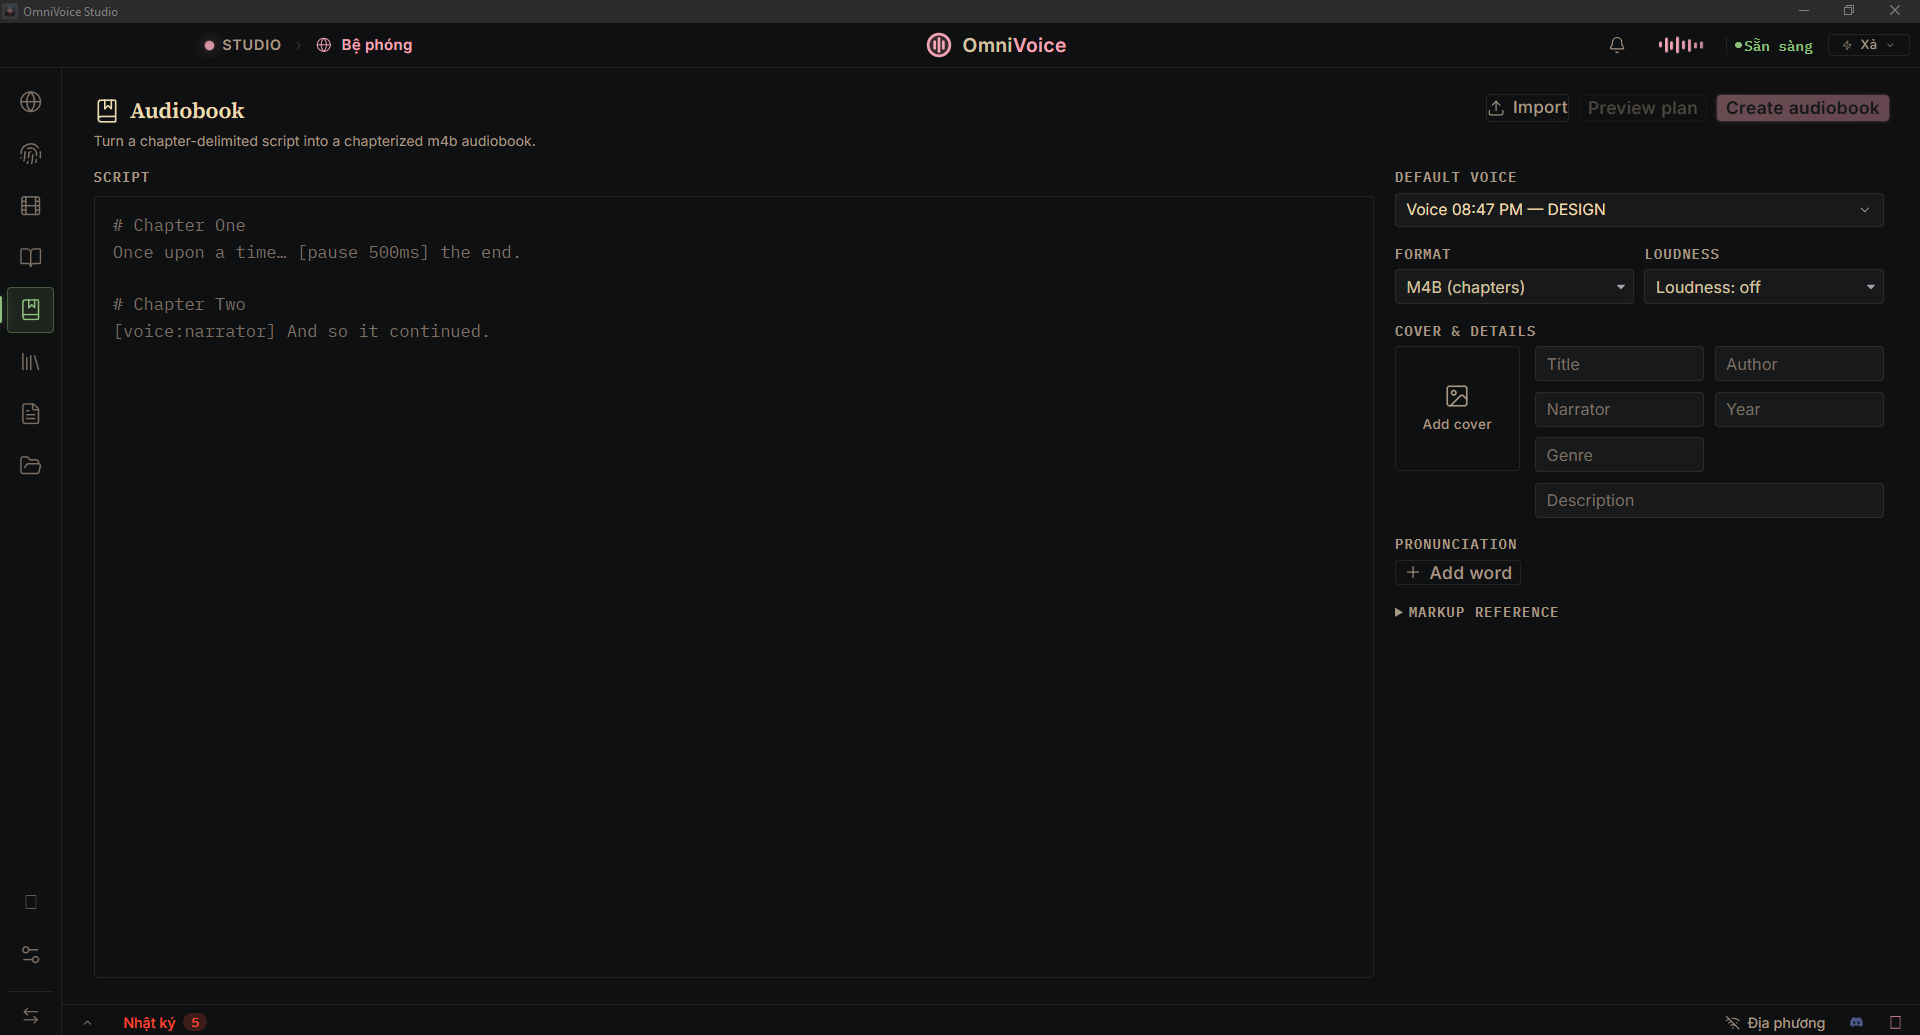Viewport: 1920px width, 1035px height.
Task: Click the Description input field
Action: [x=1709, y=500]
